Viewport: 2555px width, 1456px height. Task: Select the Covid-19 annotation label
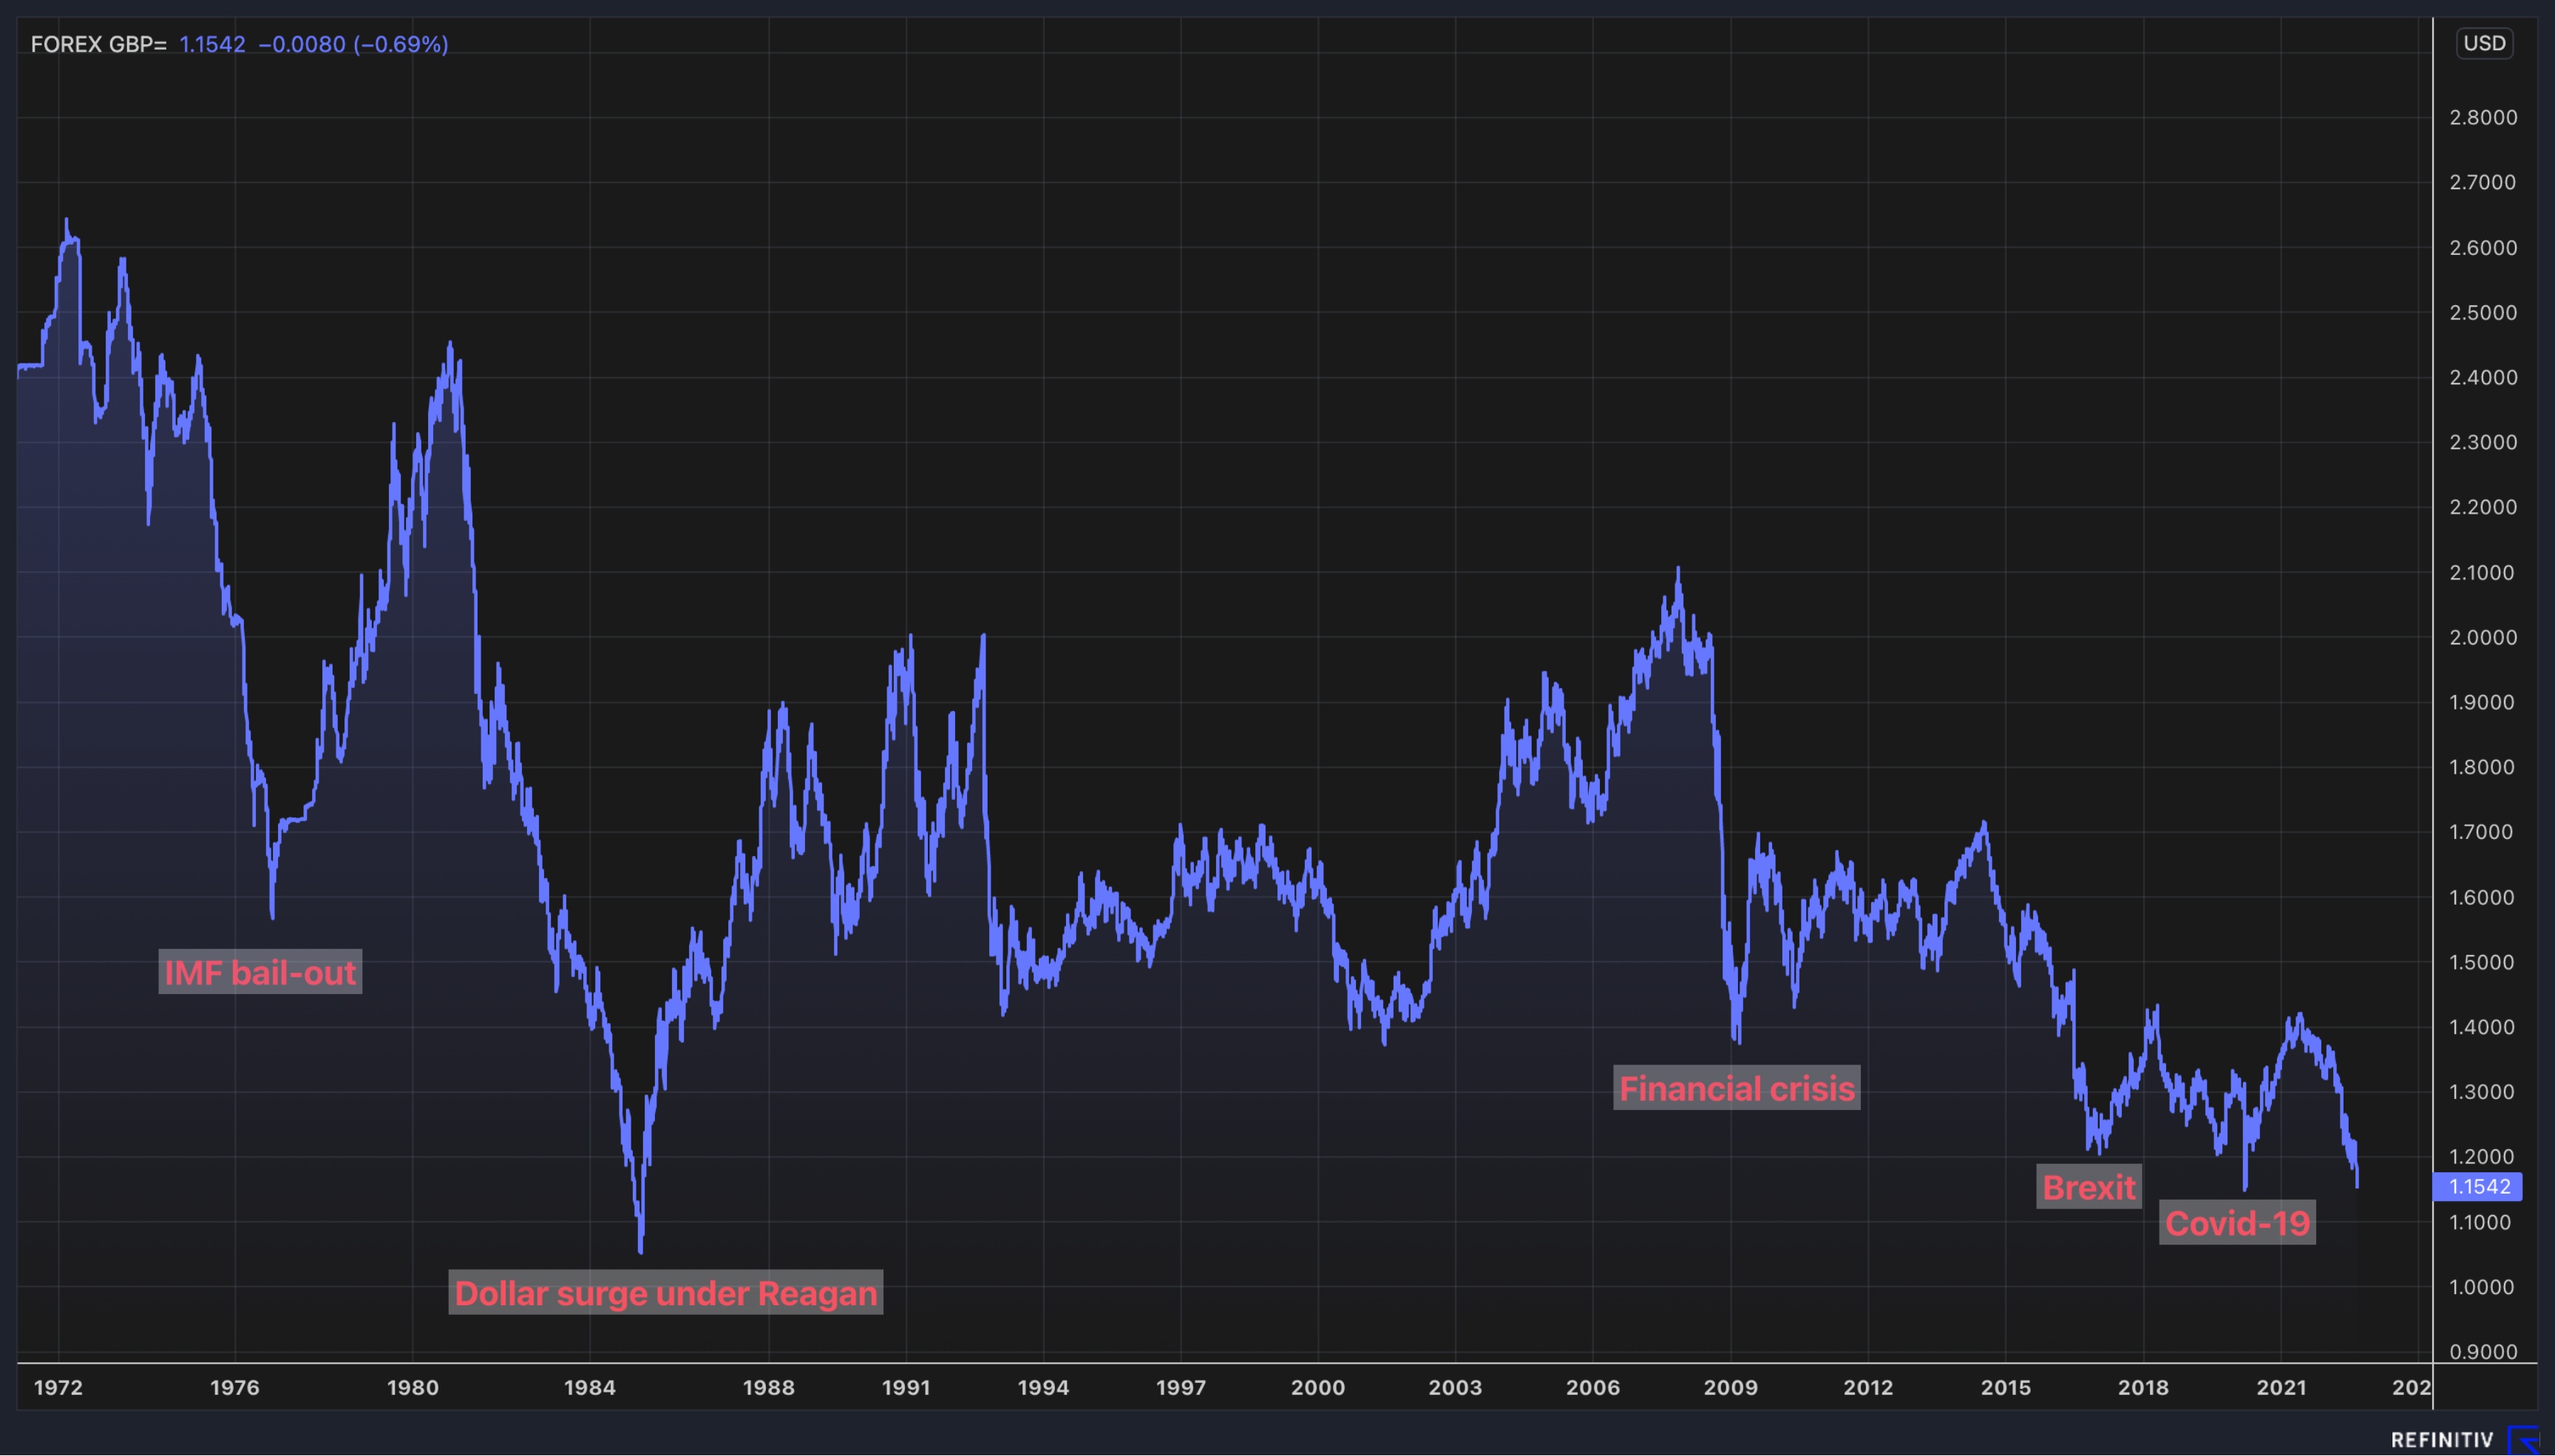[x=2237, y=1222]
